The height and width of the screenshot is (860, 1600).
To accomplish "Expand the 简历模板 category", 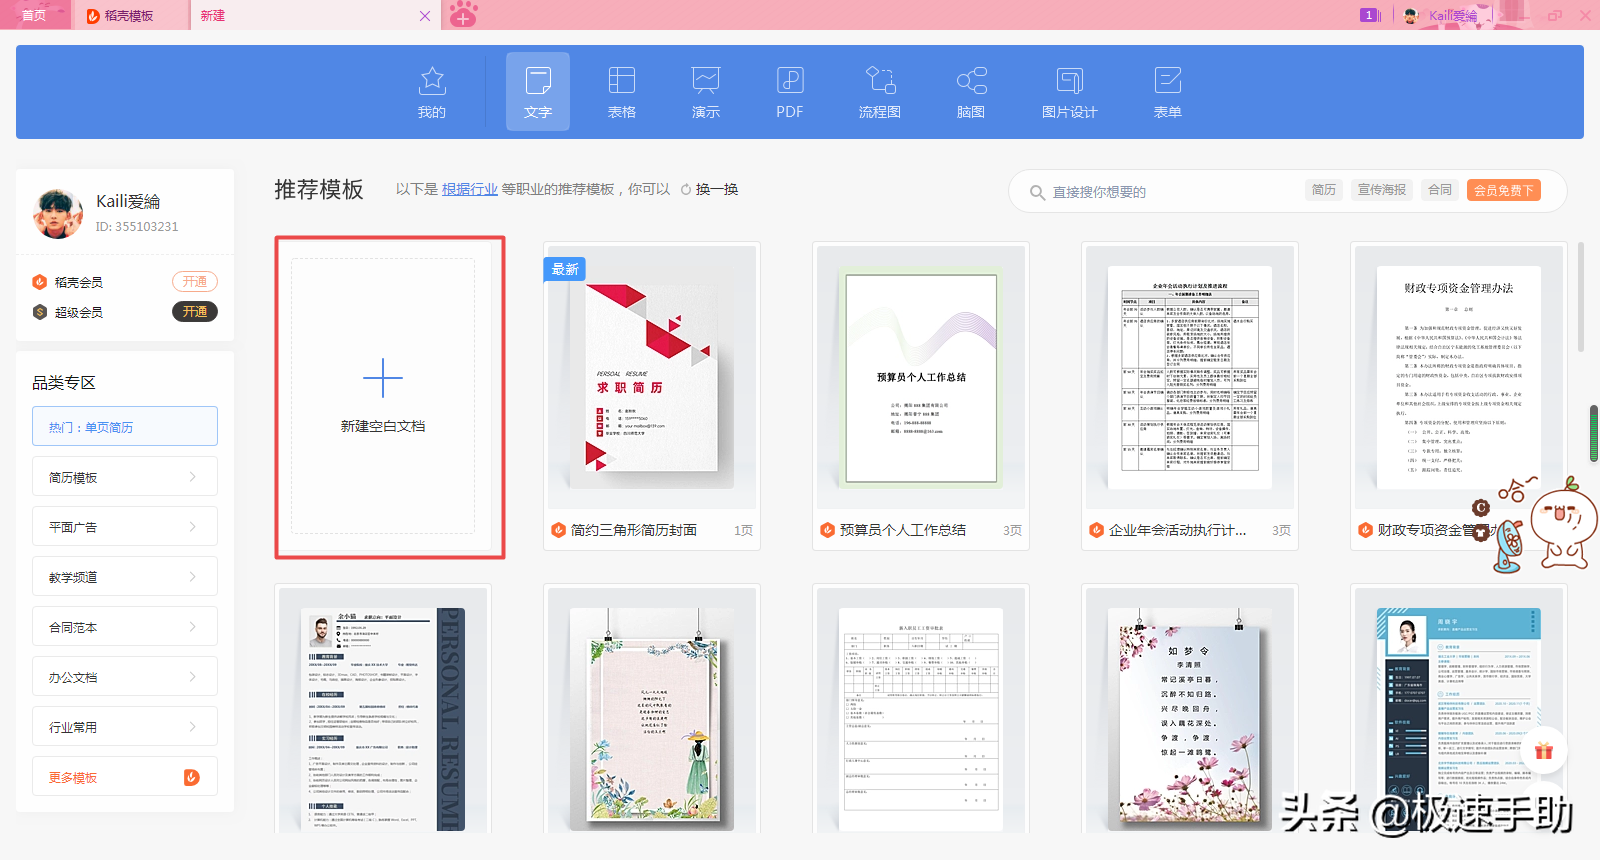I will click(x=125, y=477).
